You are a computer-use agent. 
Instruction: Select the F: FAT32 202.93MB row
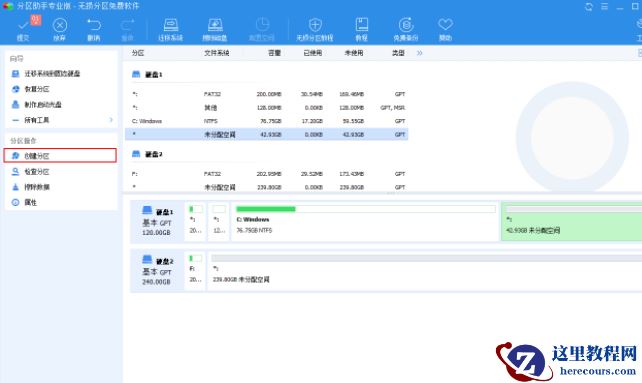[x=267, y=174]
